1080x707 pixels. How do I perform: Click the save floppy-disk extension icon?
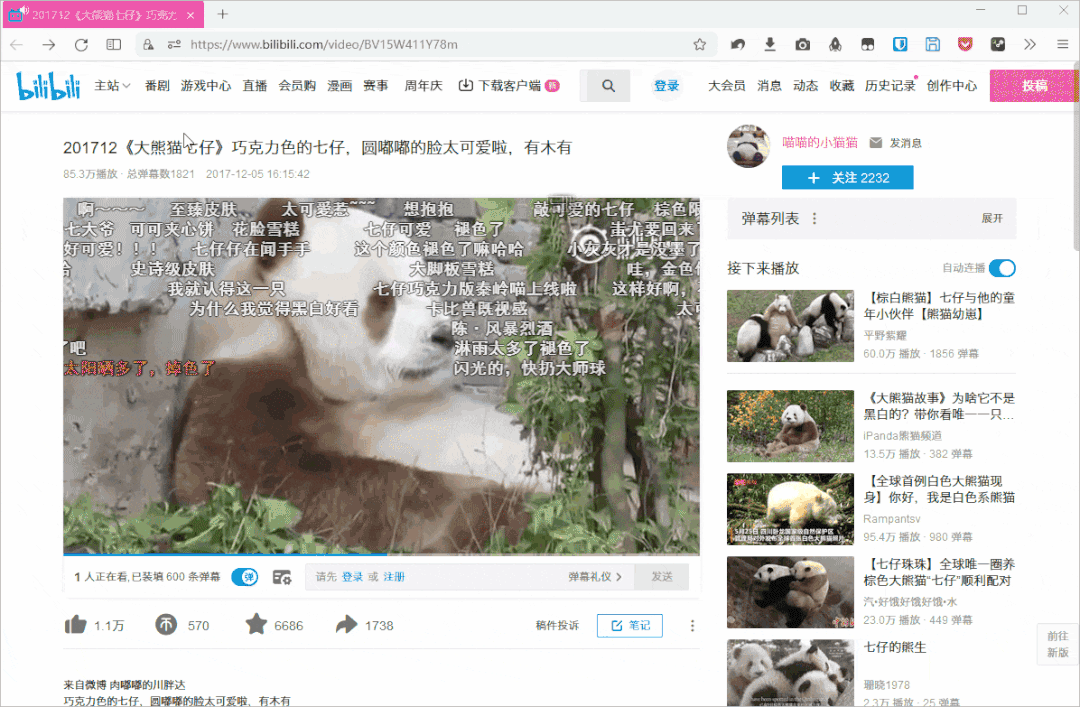[933, 45]
